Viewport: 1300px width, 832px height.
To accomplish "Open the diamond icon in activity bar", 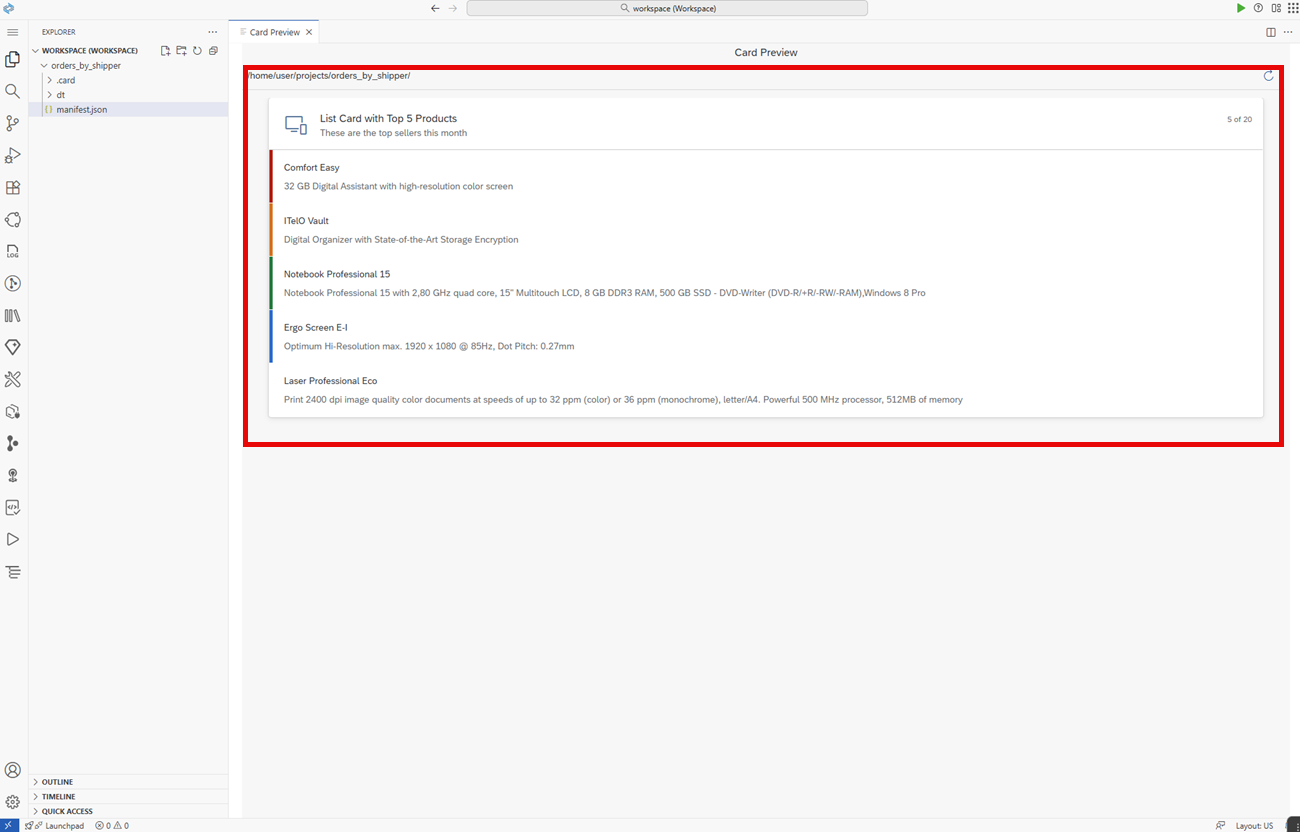I will (13, 347).
